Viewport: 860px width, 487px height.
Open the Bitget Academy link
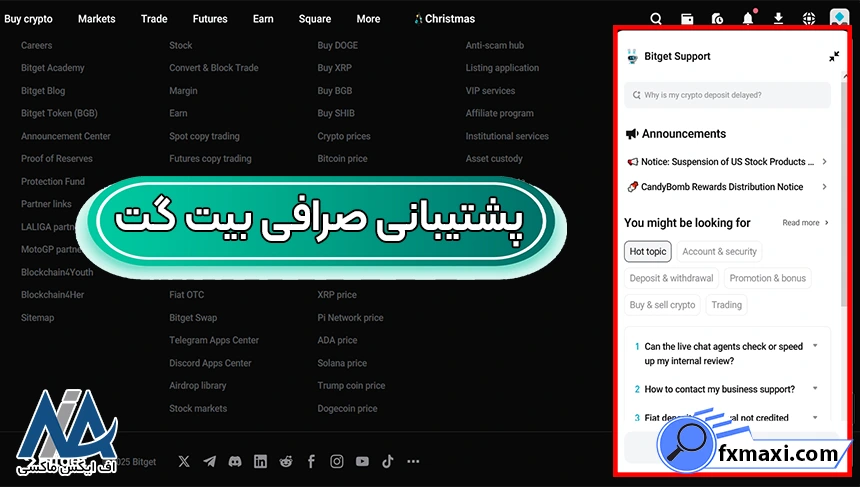coord(53,68)
